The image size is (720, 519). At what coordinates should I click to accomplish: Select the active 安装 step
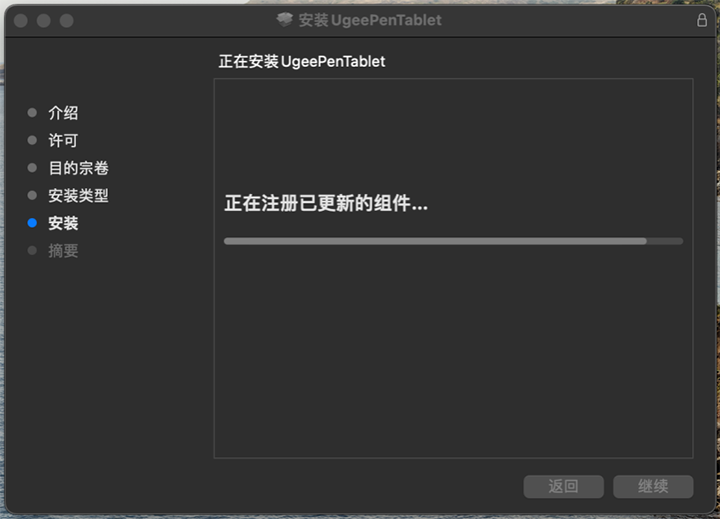(63, 223)
